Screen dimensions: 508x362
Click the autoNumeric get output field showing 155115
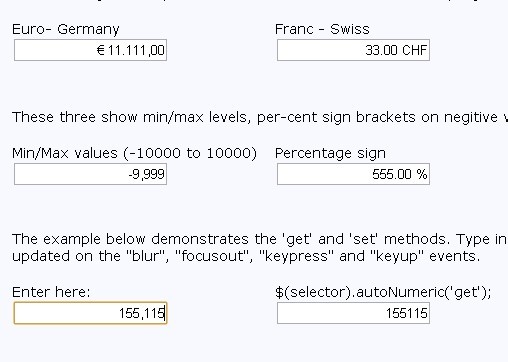click(x=353, y=313)
